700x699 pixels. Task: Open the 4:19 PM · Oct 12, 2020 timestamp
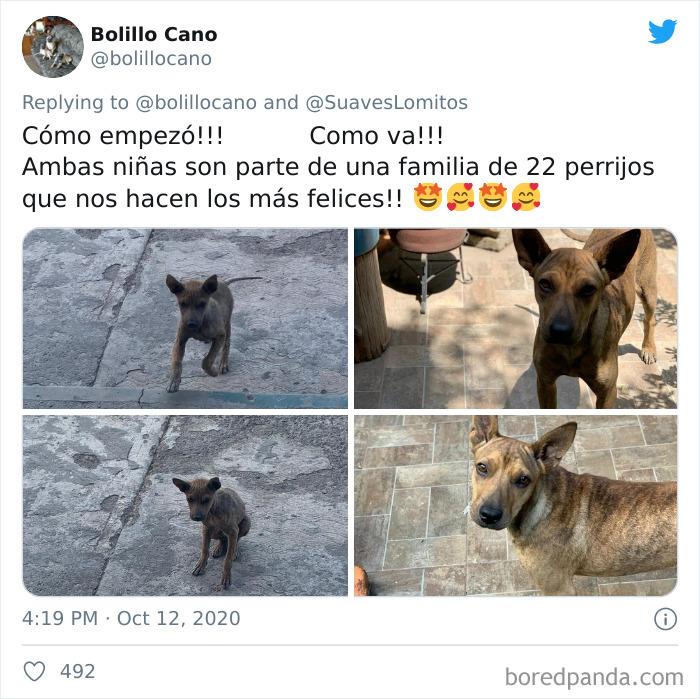(x=131, y=618)
